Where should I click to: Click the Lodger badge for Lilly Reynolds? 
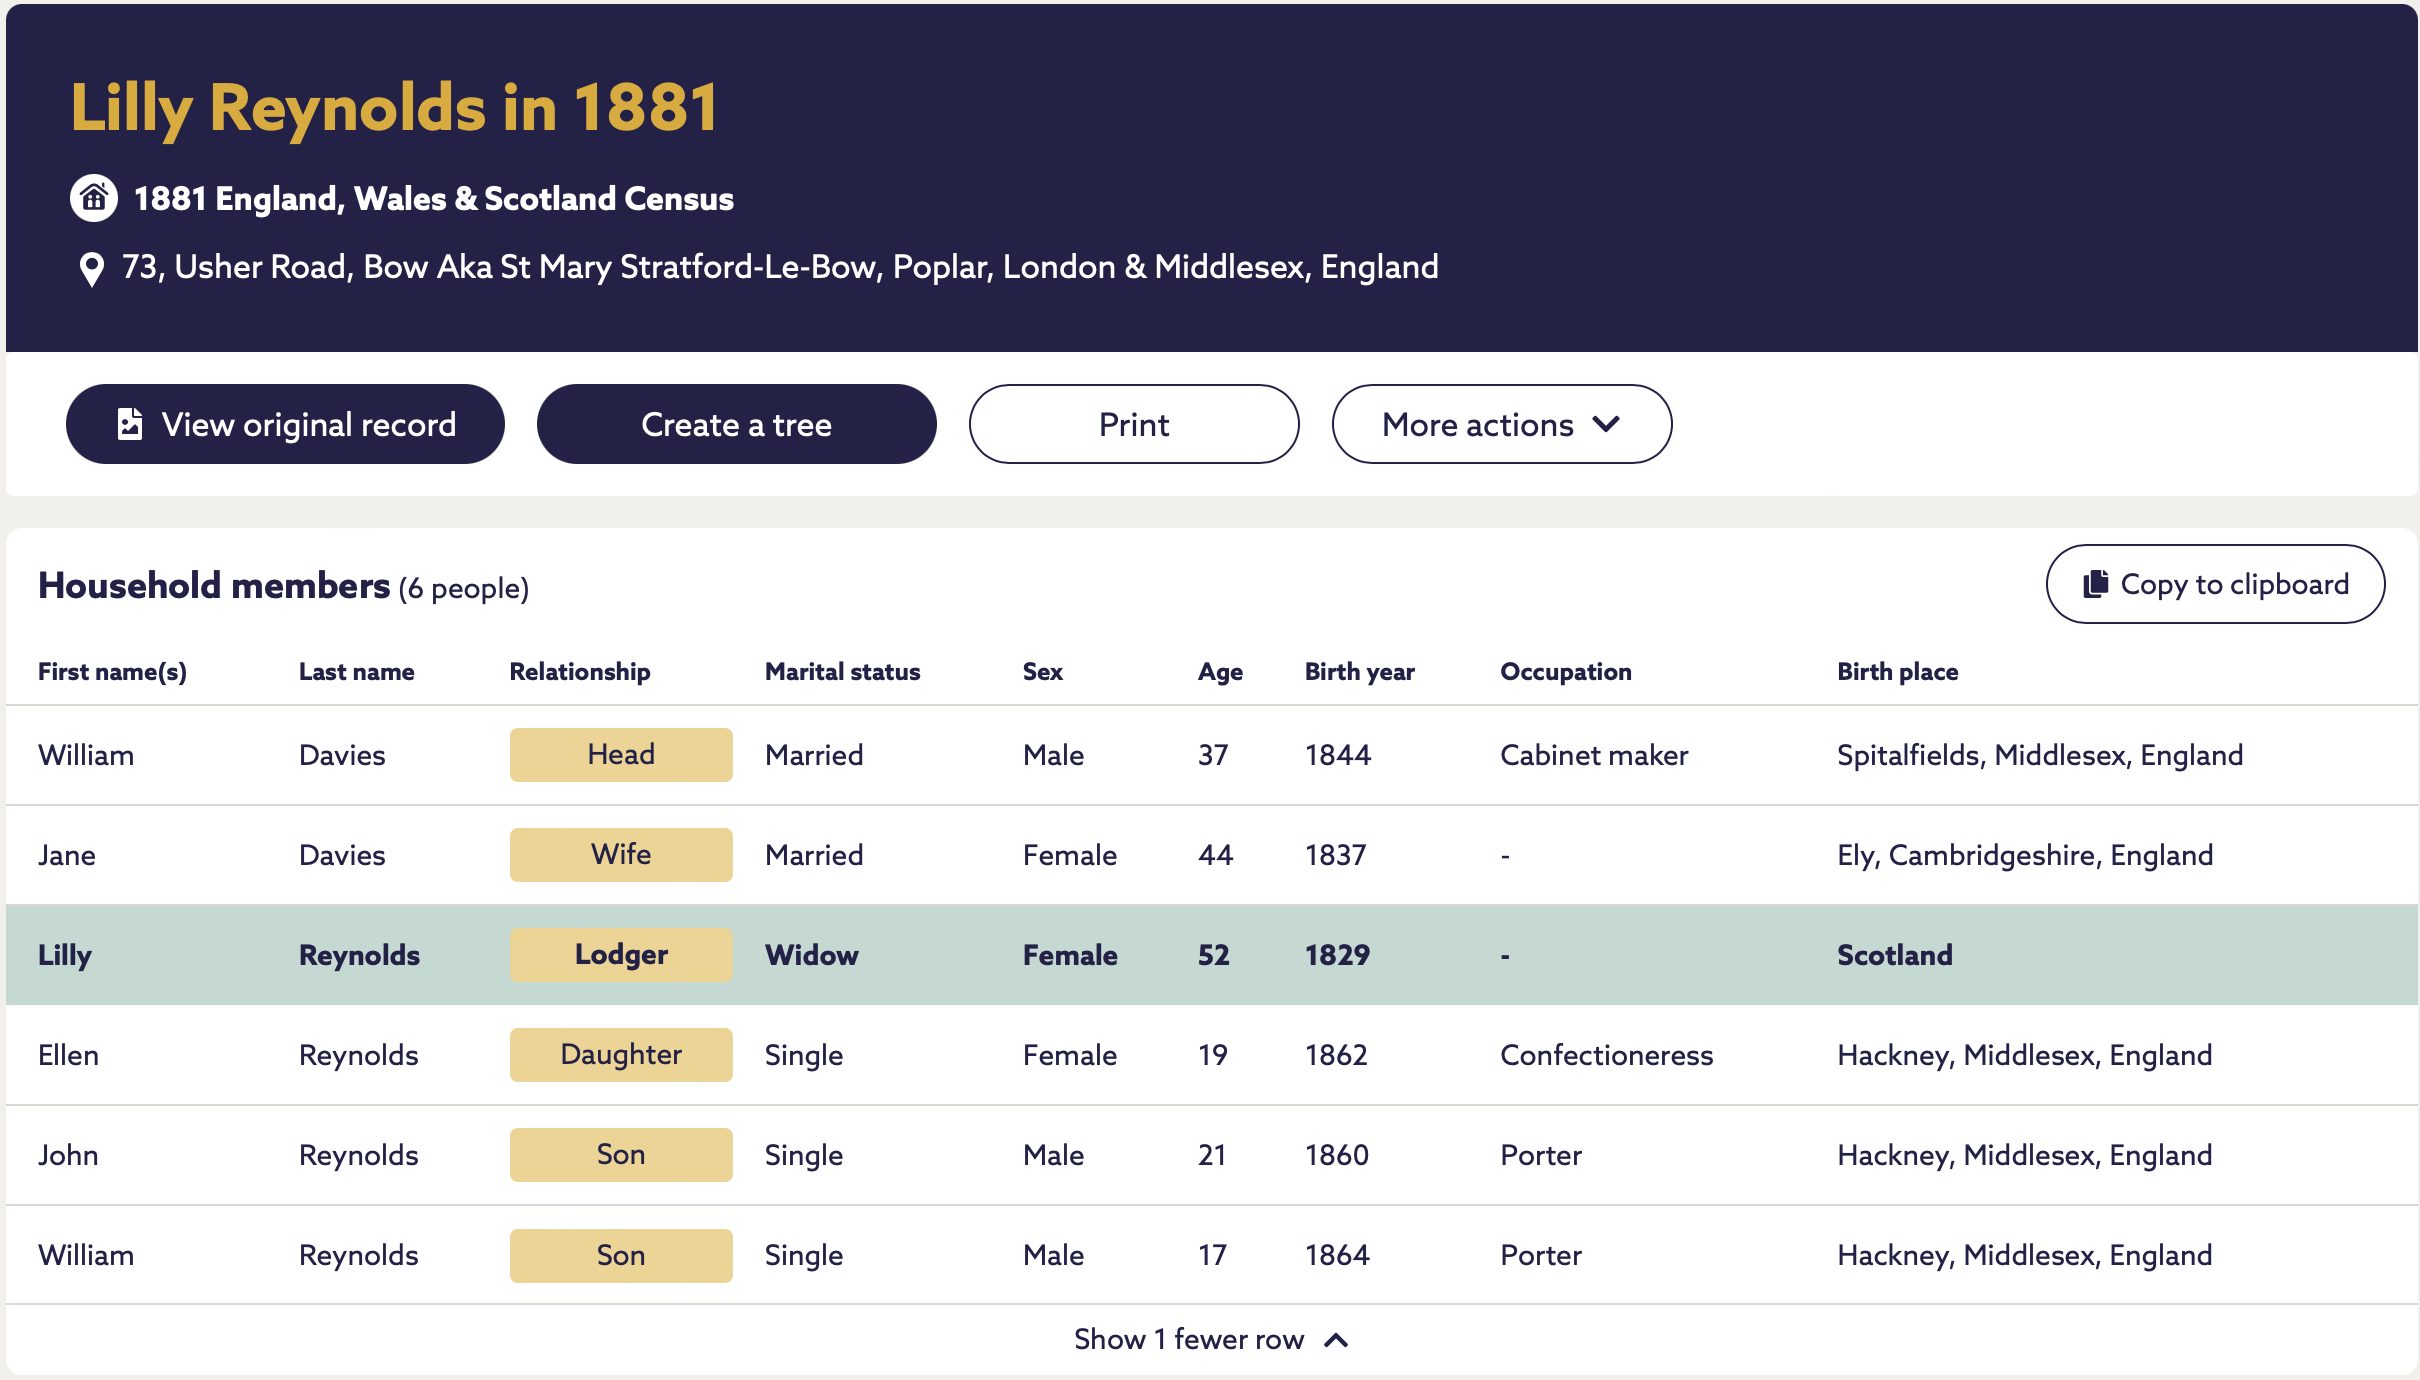click(x=621, y=954)
